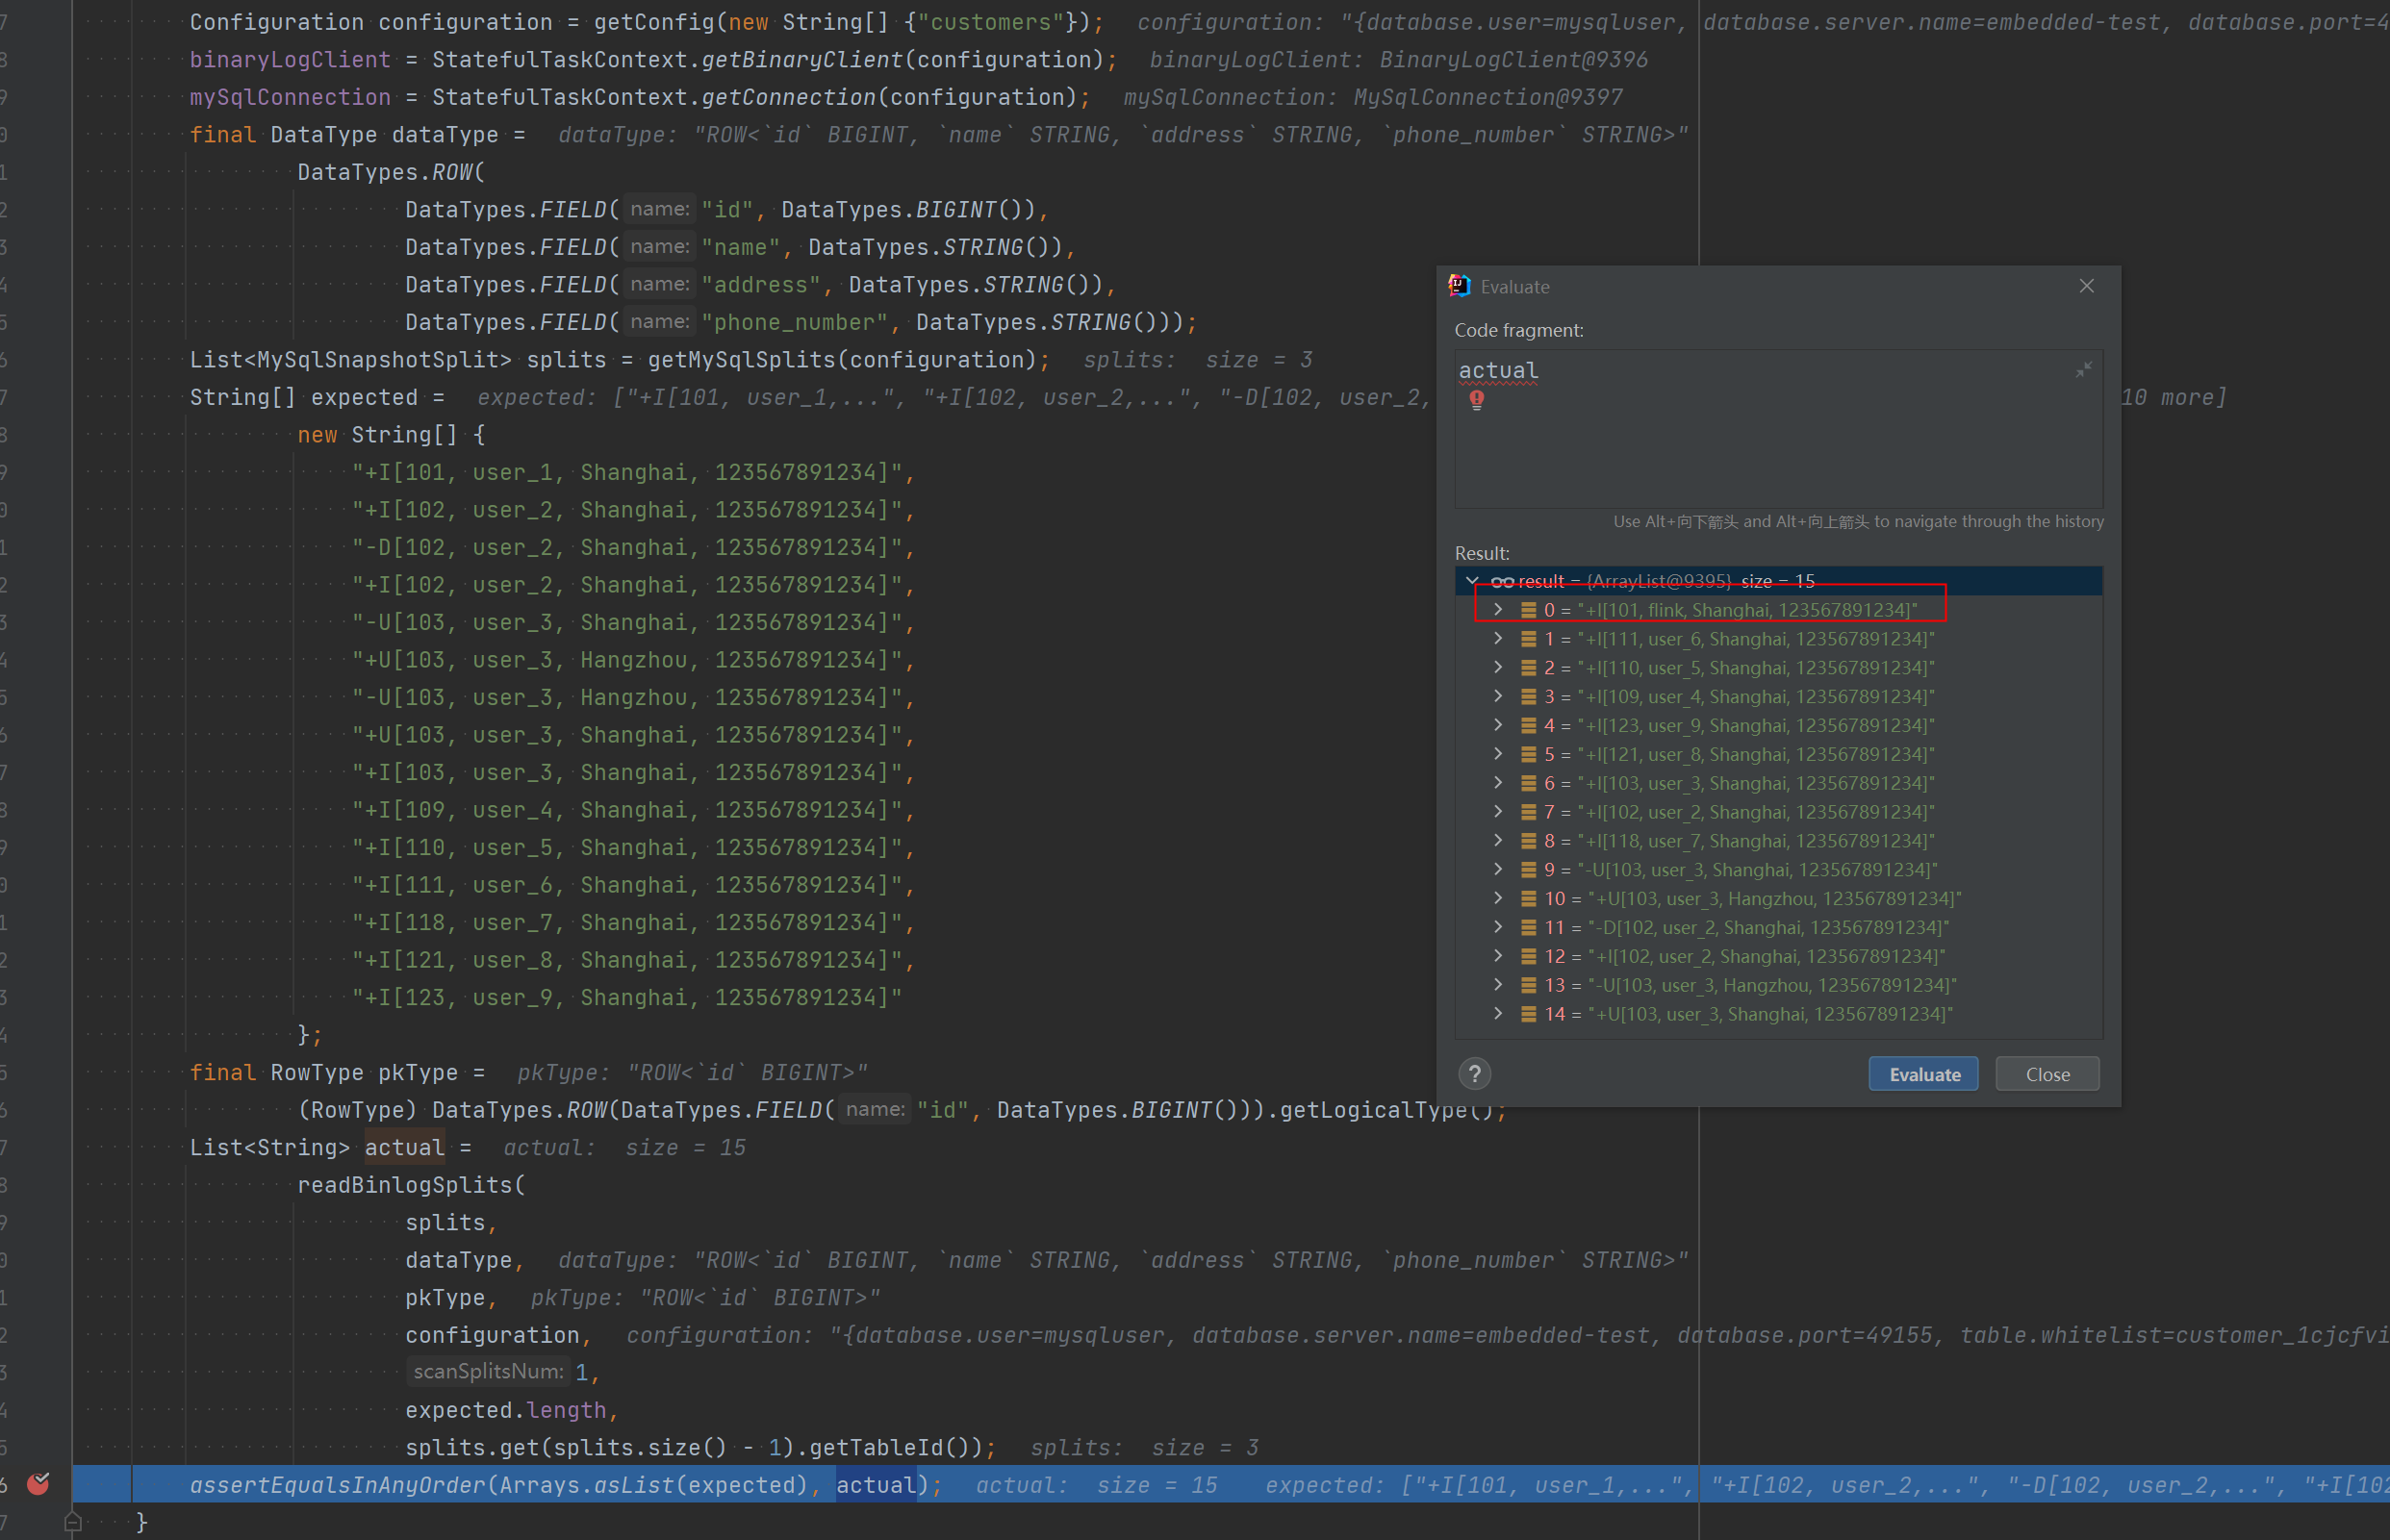Click the glasses icon next to the result variable
The image size is (2390, 1540).
[1503, 581]
